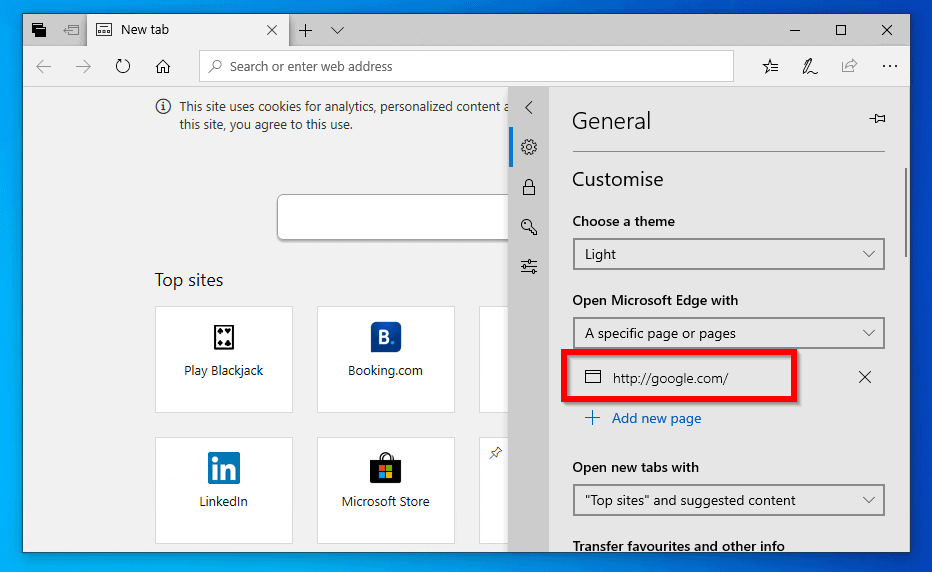Go forward with the forward arrow
The image size is (932, 572).
[83, 67]
